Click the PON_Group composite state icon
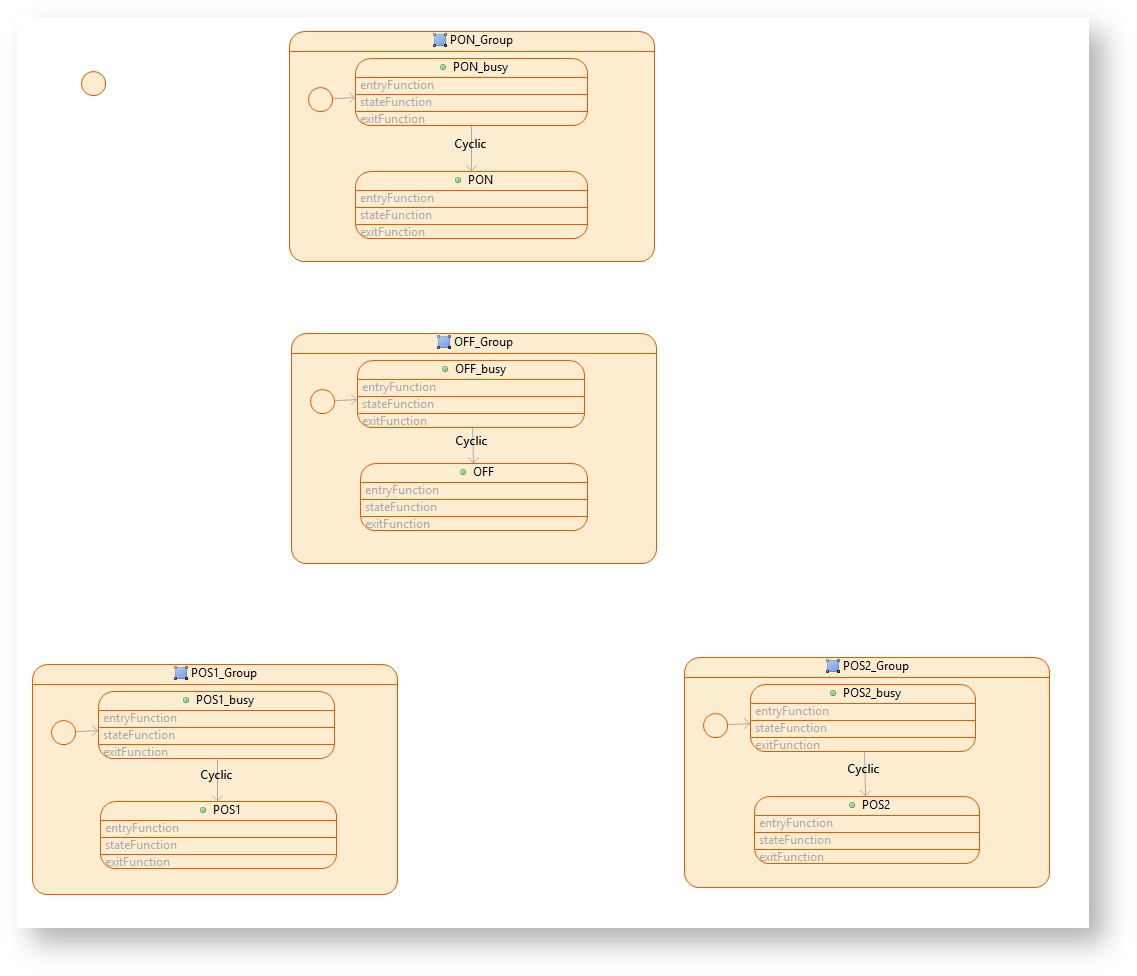Viewport: 1137px width, 976px height. coord(440,40)
